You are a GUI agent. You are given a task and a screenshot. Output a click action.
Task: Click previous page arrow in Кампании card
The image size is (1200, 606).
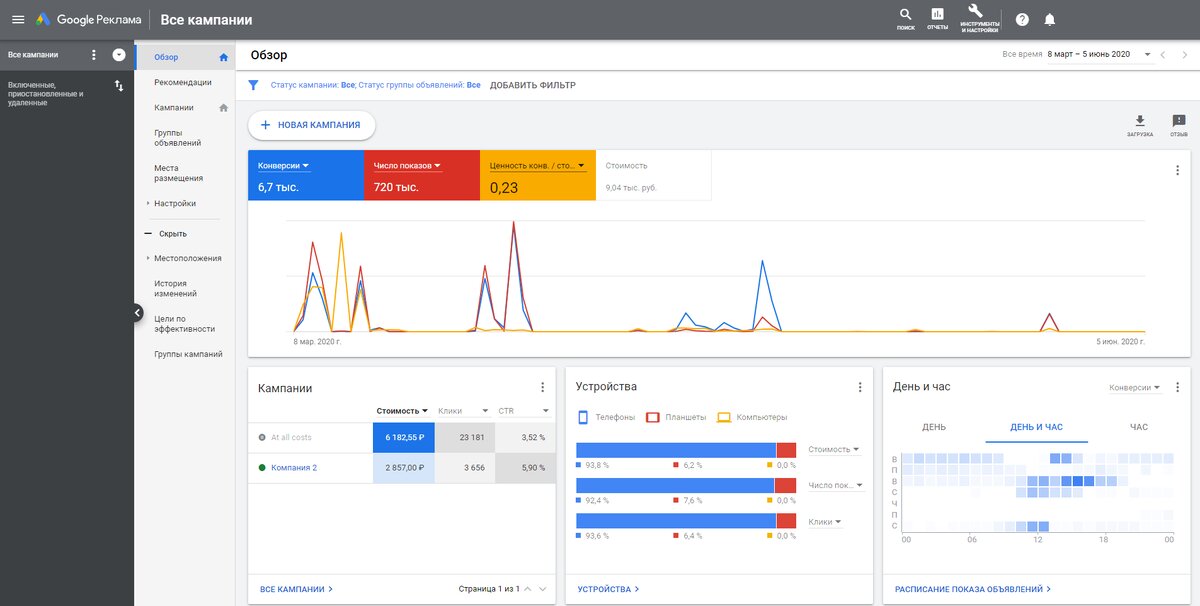click(528, 589)
